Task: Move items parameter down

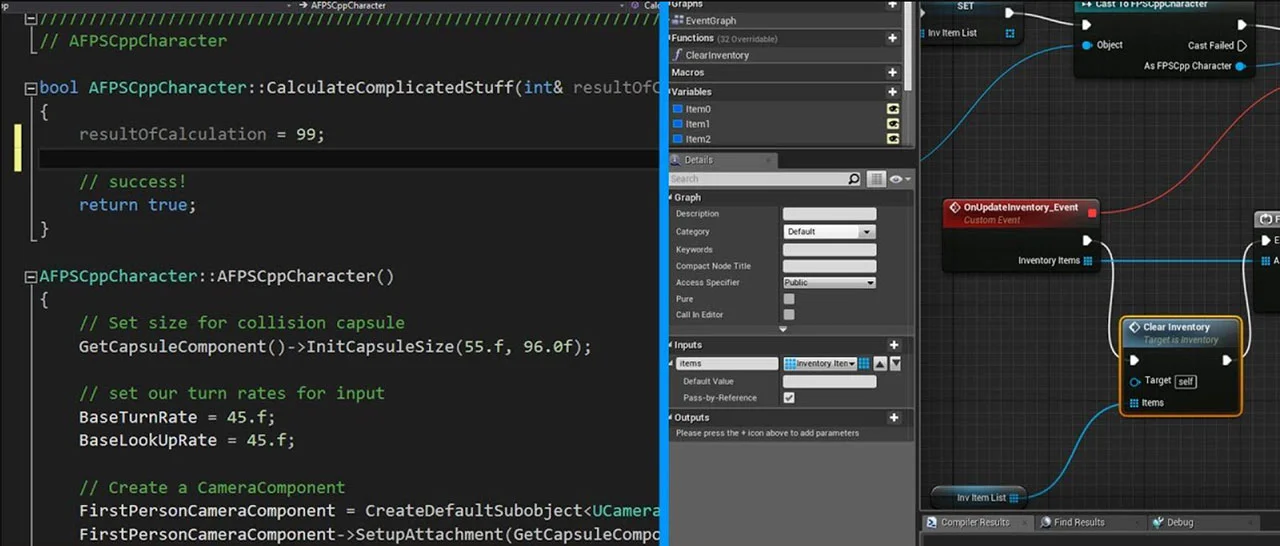Action: (x=895, y=364)
